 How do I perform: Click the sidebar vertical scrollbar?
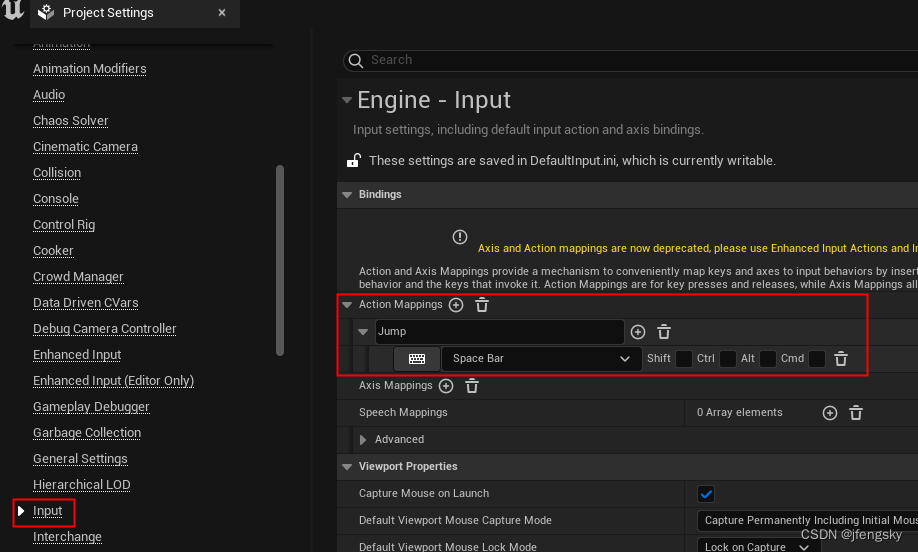280,260
